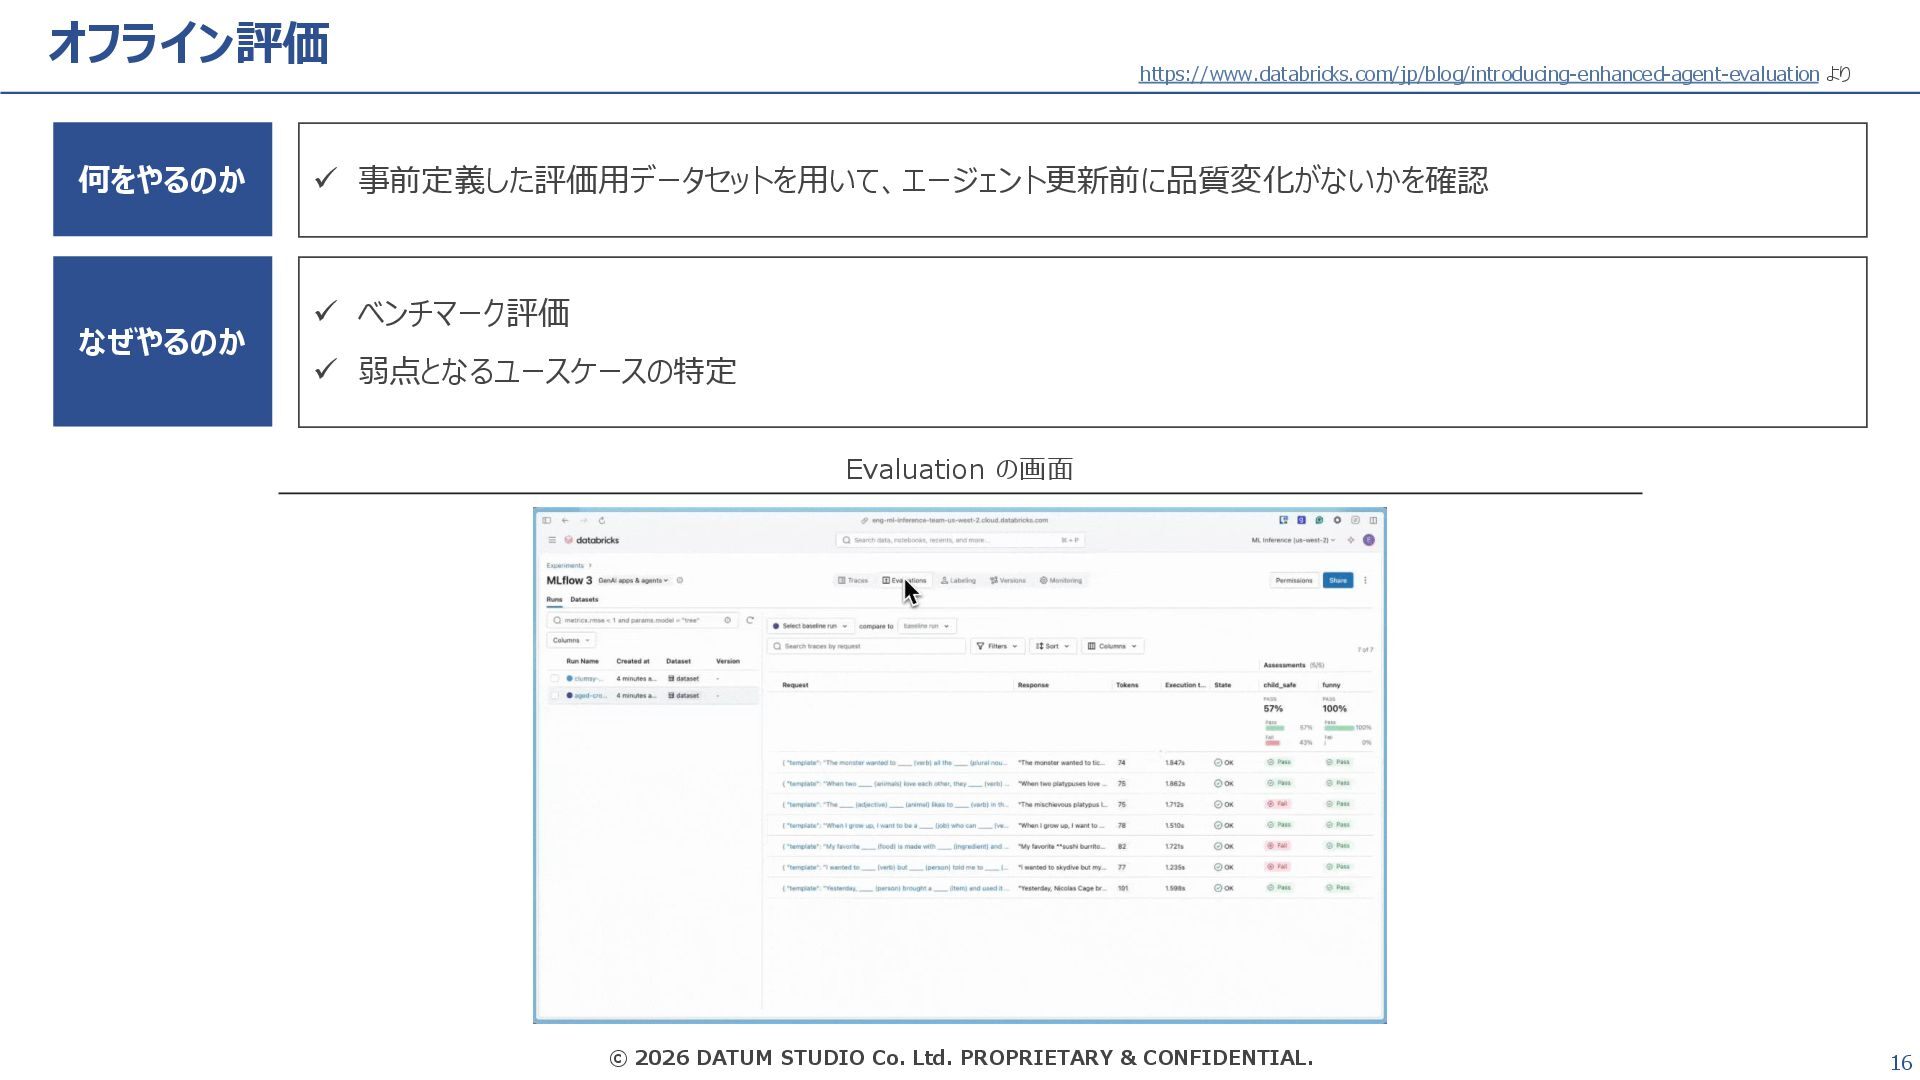Screen dimensions: 1920x1080
Task: Open the Filters dropdown
Action: (x=996, y=646)
